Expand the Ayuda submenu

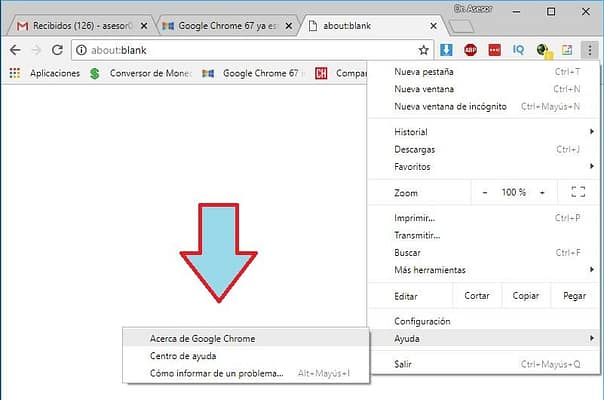484,338
